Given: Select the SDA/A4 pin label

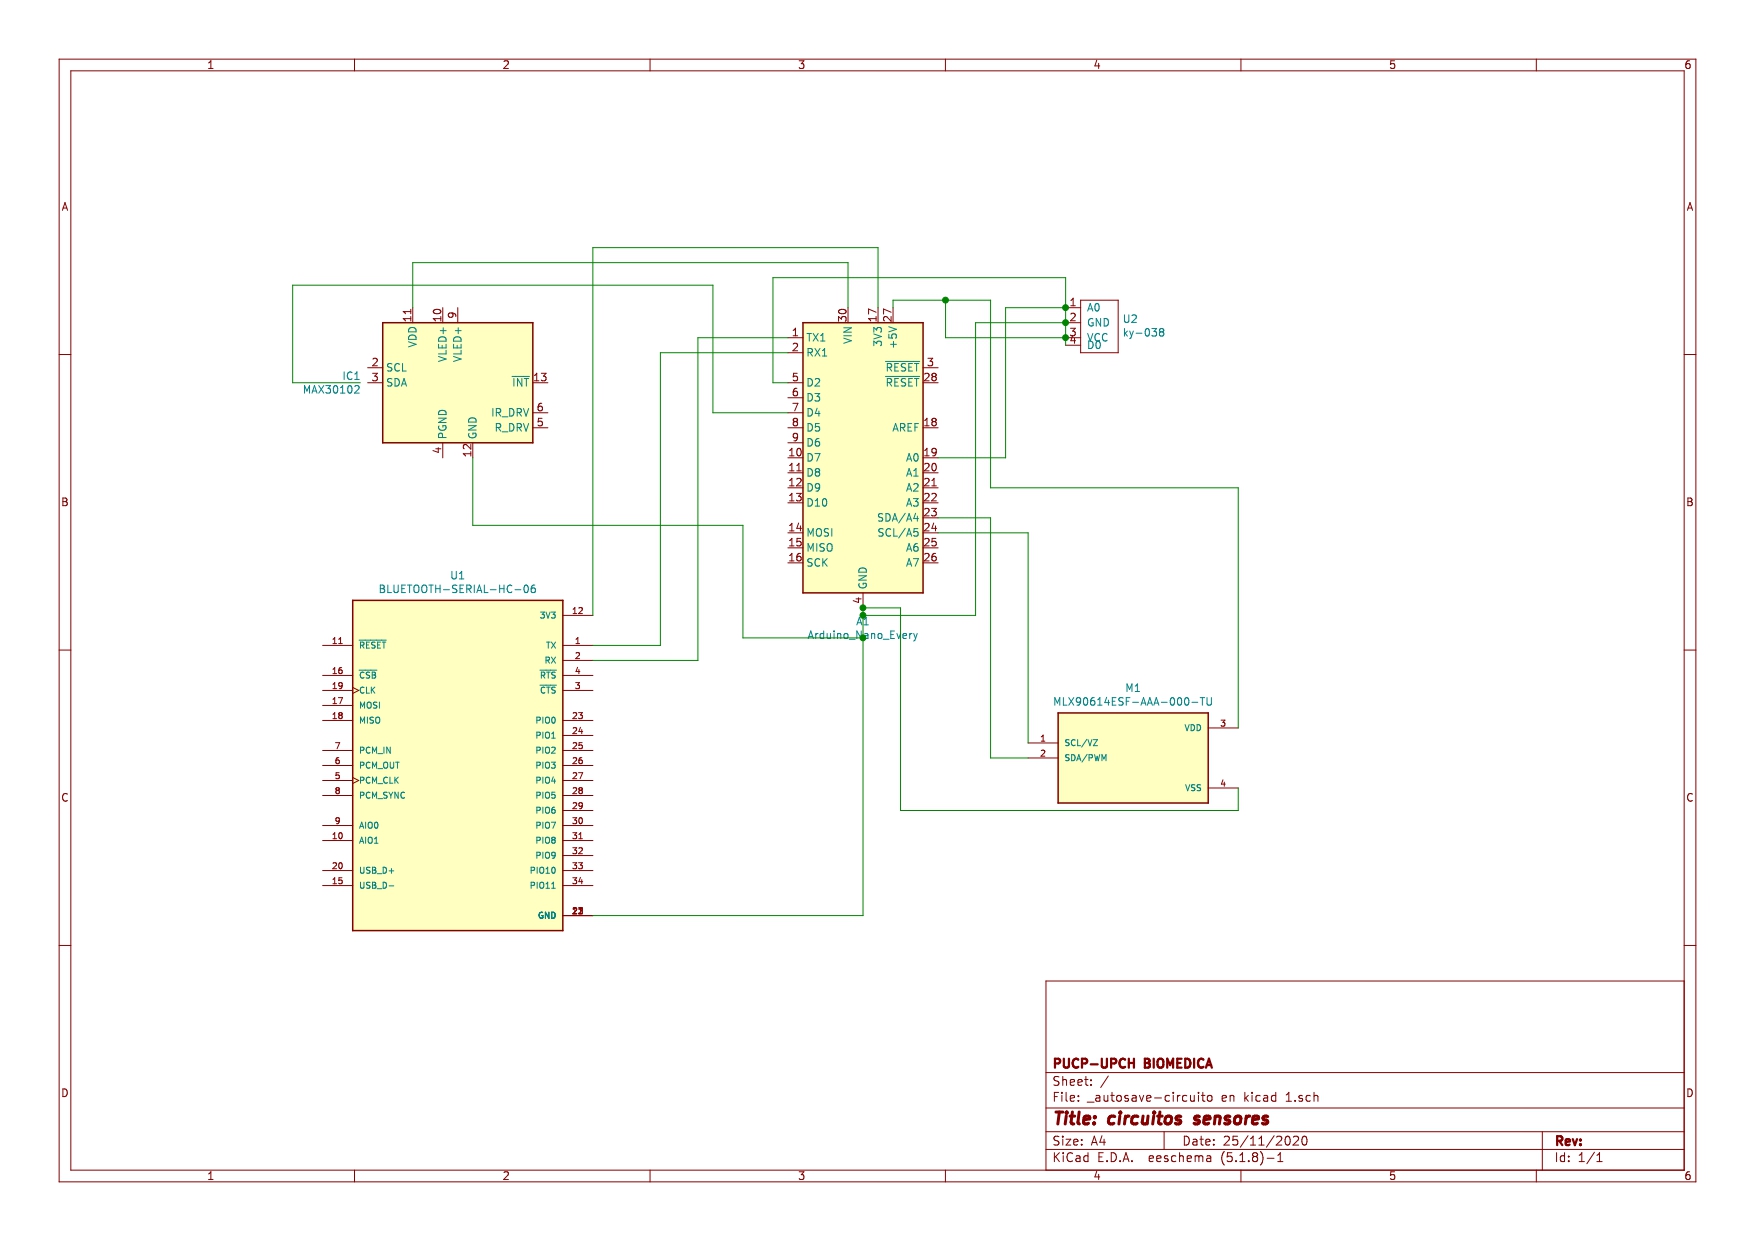Looking at the screenshot, I should (898, 518).
